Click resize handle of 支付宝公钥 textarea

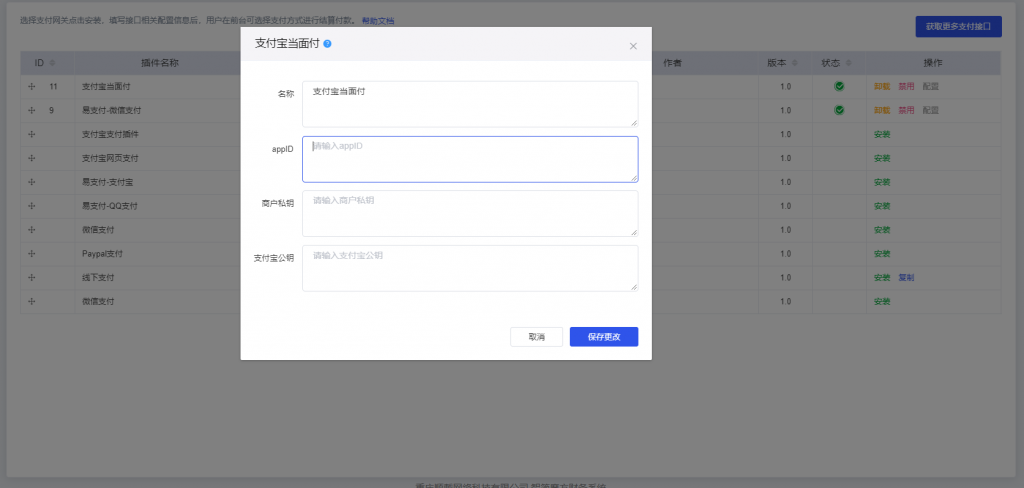coord(634,287)
